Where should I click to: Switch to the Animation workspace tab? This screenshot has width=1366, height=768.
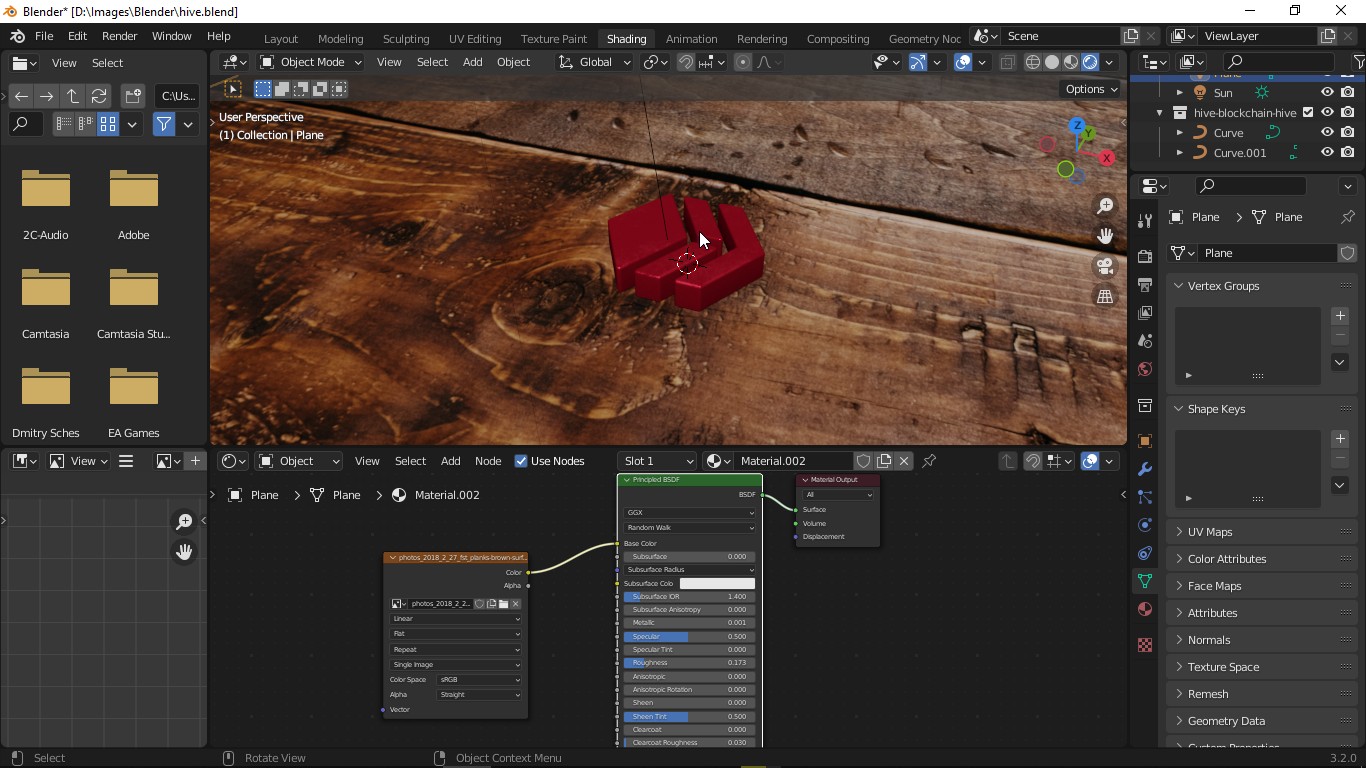click(x=691, y=38)
